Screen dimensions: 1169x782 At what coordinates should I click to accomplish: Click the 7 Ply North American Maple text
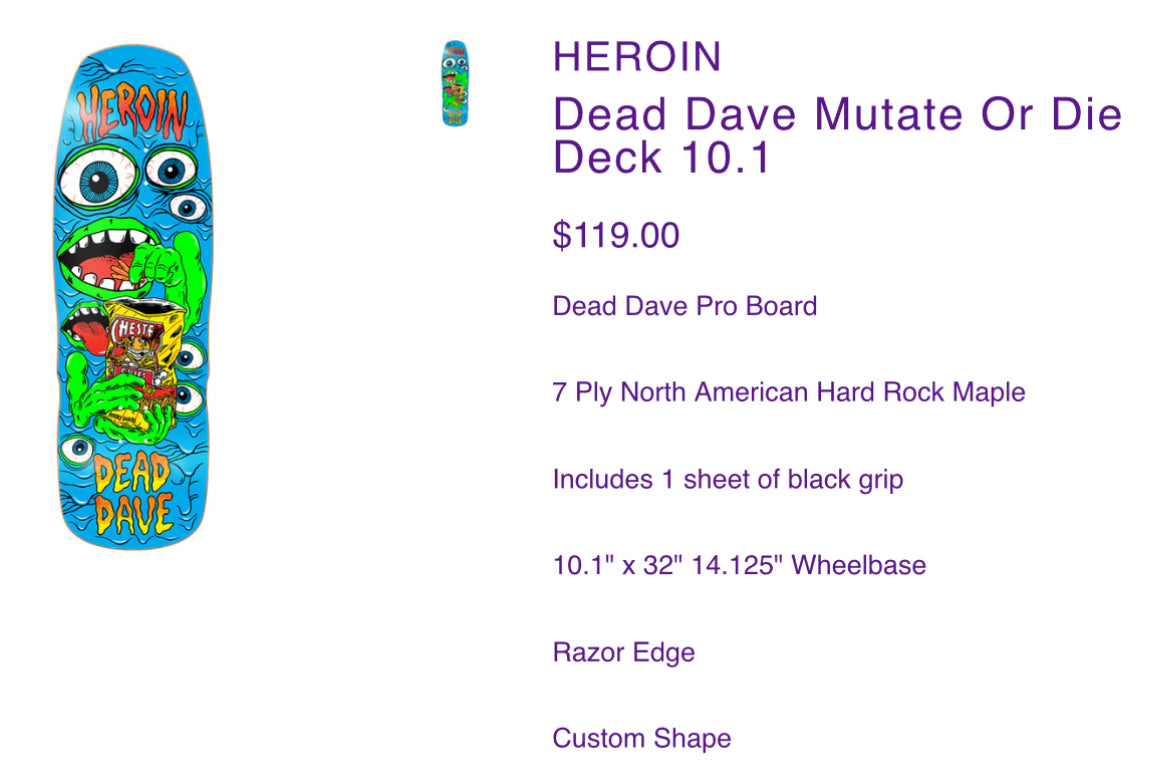tap(789, 392)
